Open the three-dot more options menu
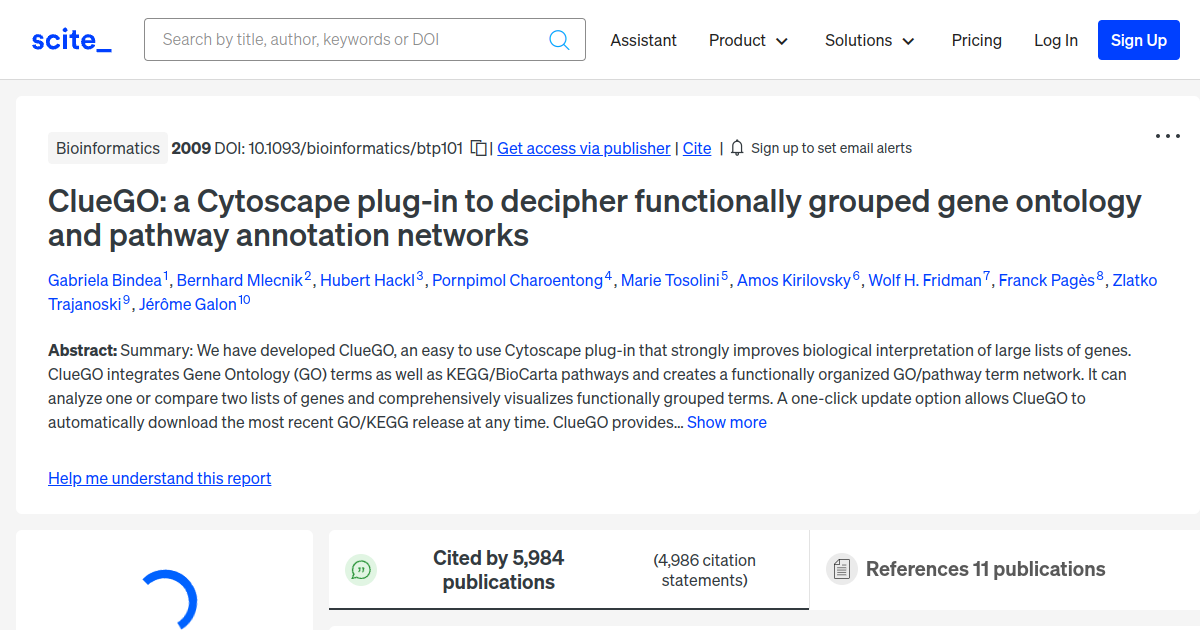 [x=1167, y=136]
